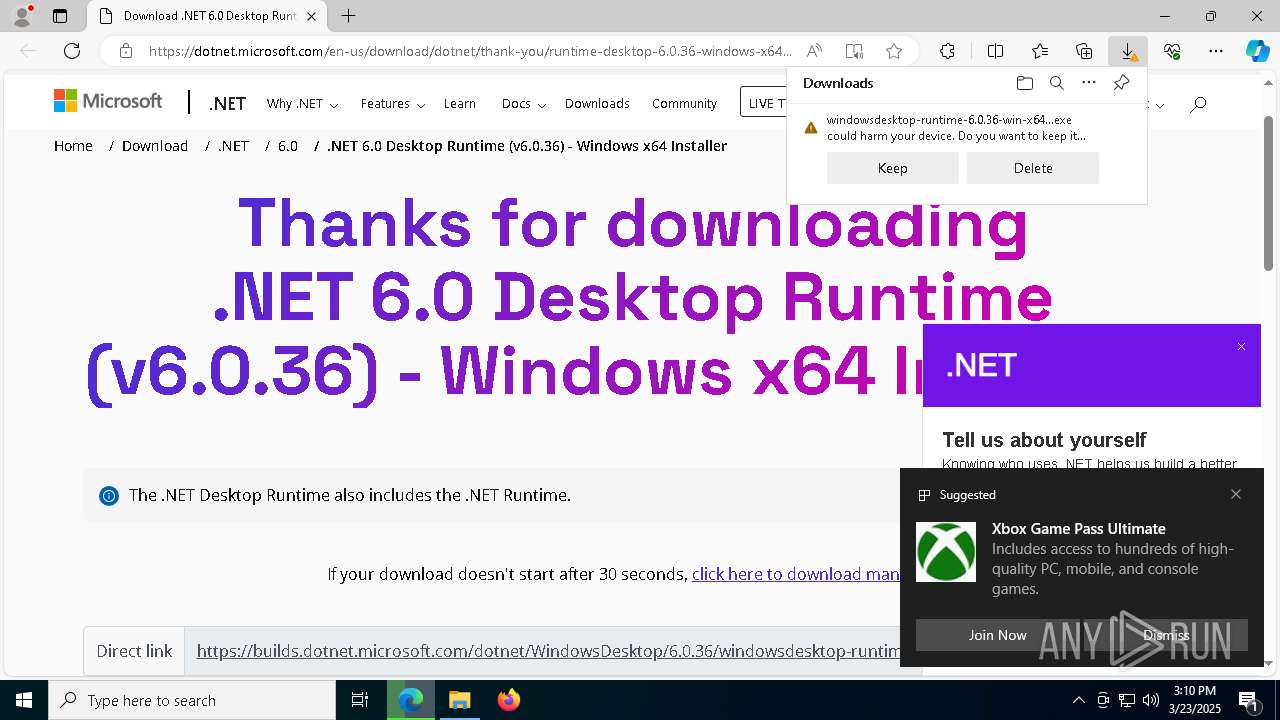The height and width of the screenshot is (720, 1280).
Task: Toggle split screen view
Action: 996,51
